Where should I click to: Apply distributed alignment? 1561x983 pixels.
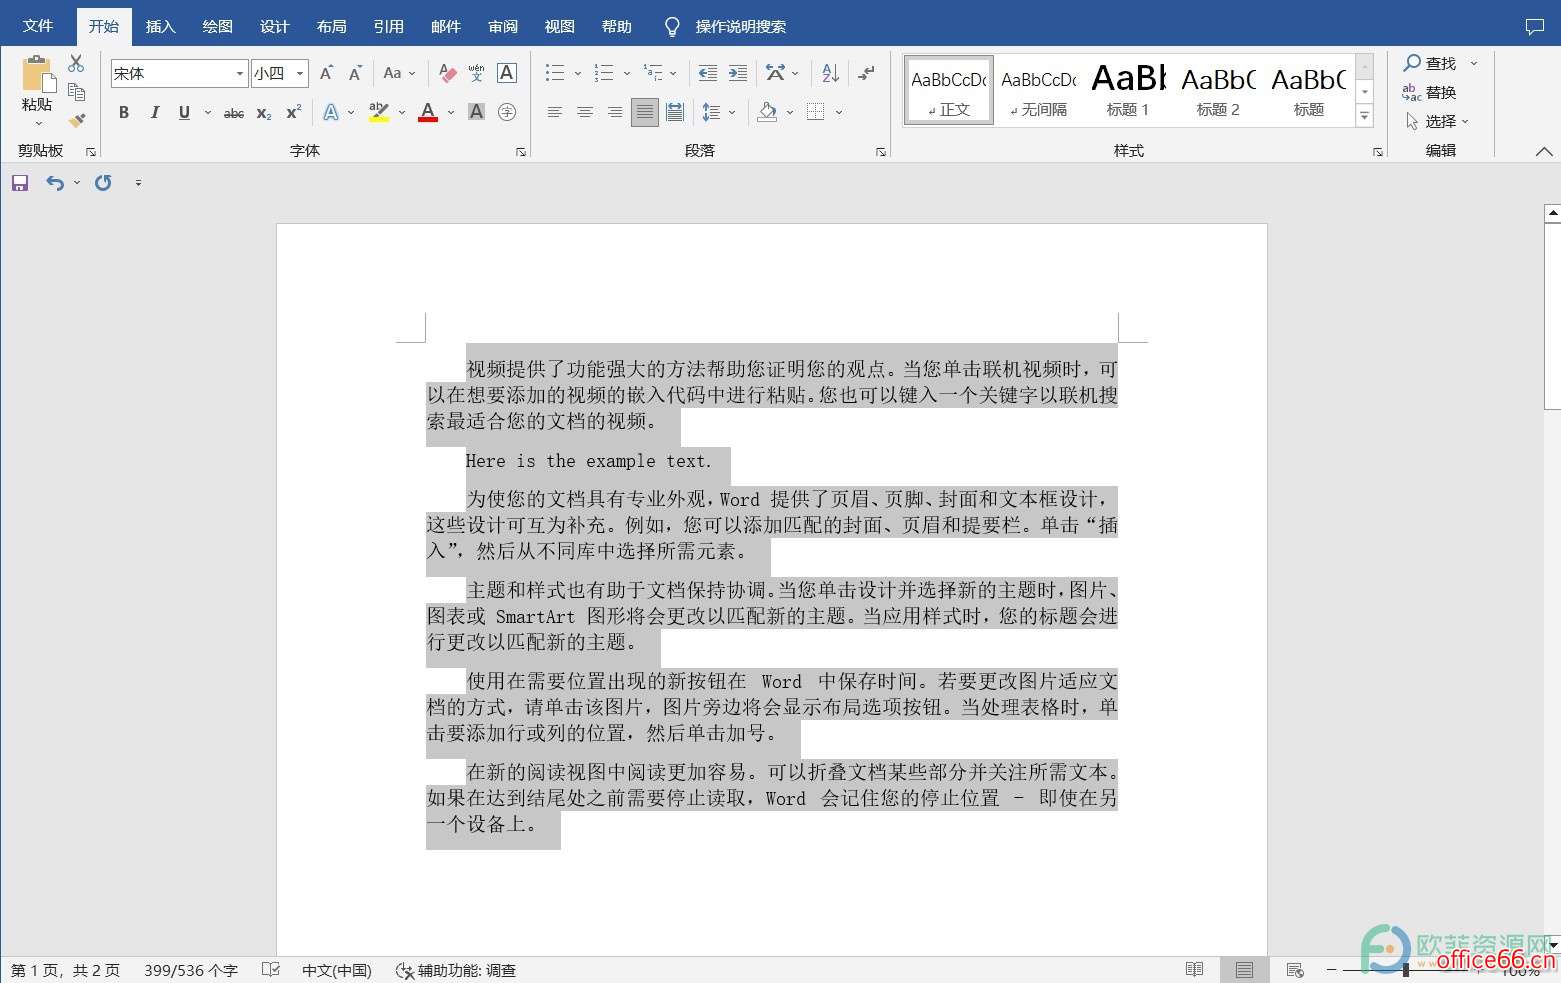(675, 112)
